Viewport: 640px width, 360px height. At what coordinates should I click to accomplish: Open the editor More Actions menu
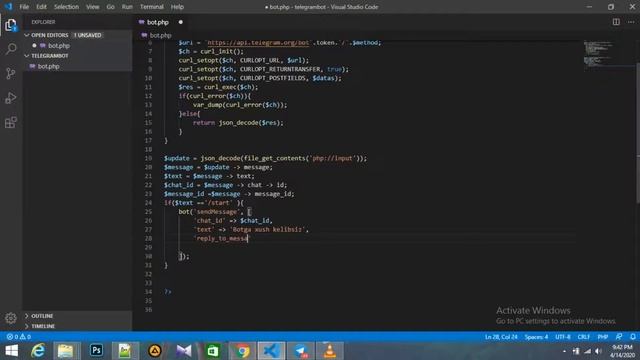coord(631,22)
